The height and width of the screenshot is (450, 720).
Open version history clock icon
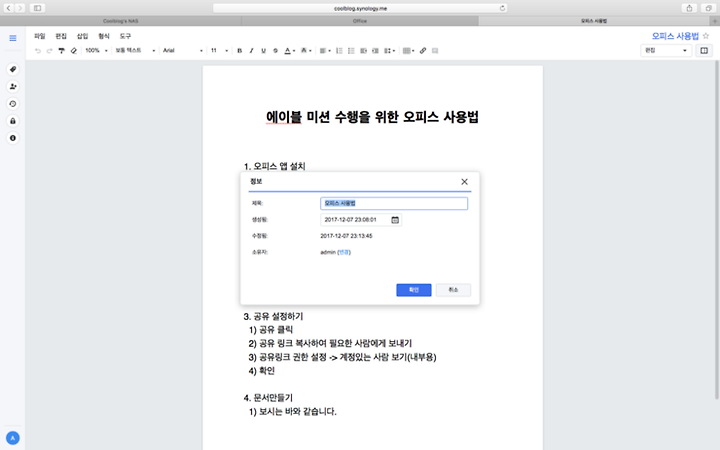point(13,104)
